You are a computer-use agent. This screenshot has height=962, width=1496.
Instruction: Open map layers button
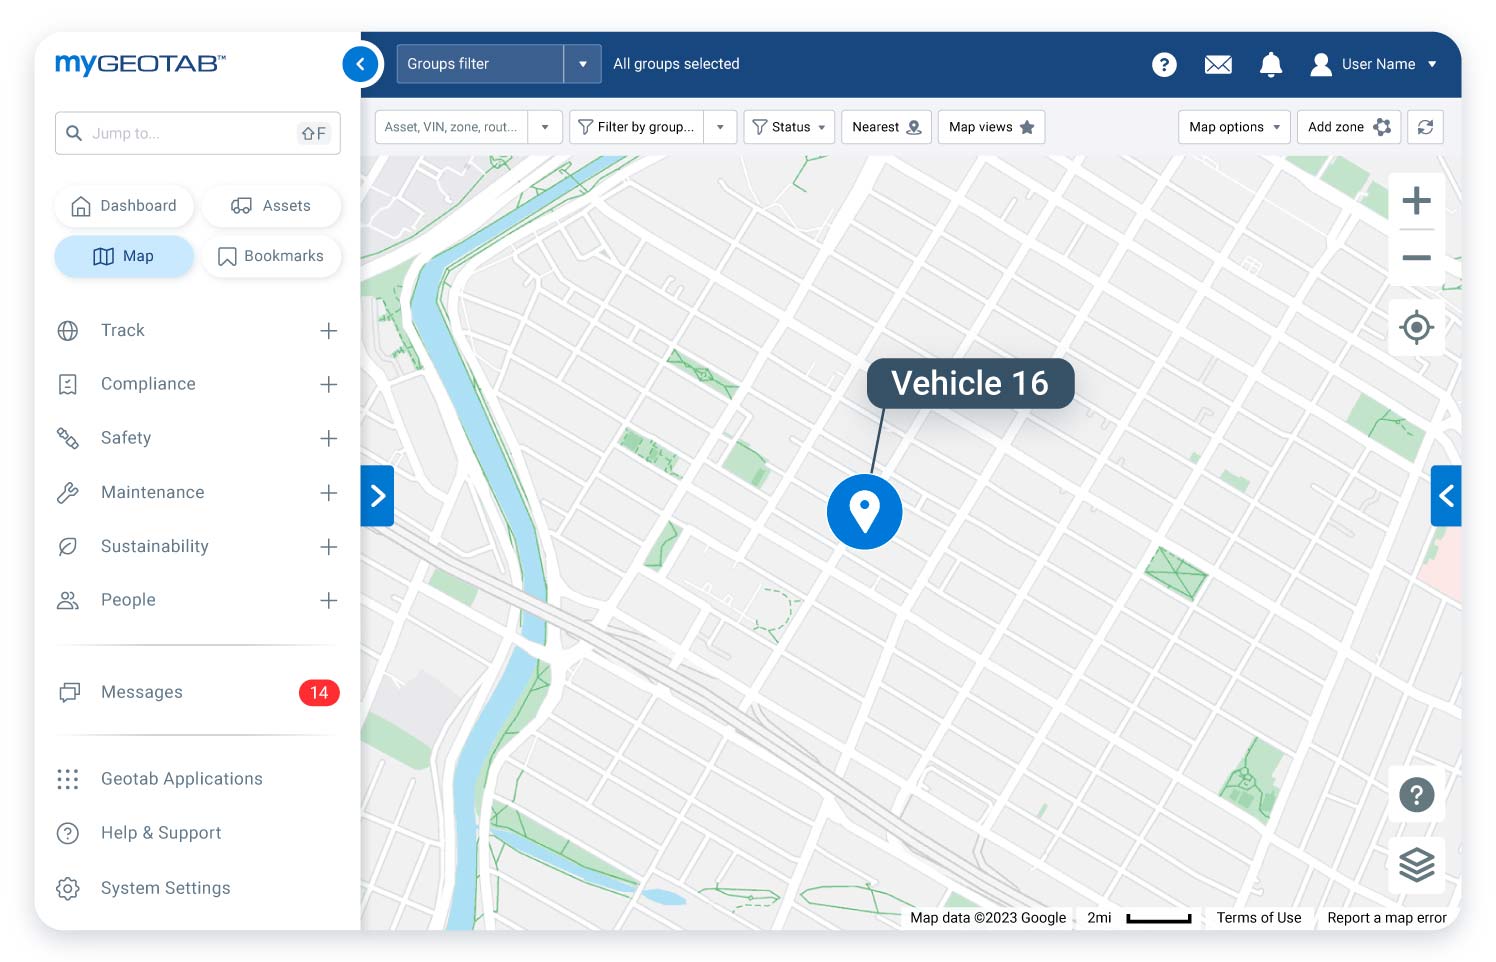pos(1416,864)
